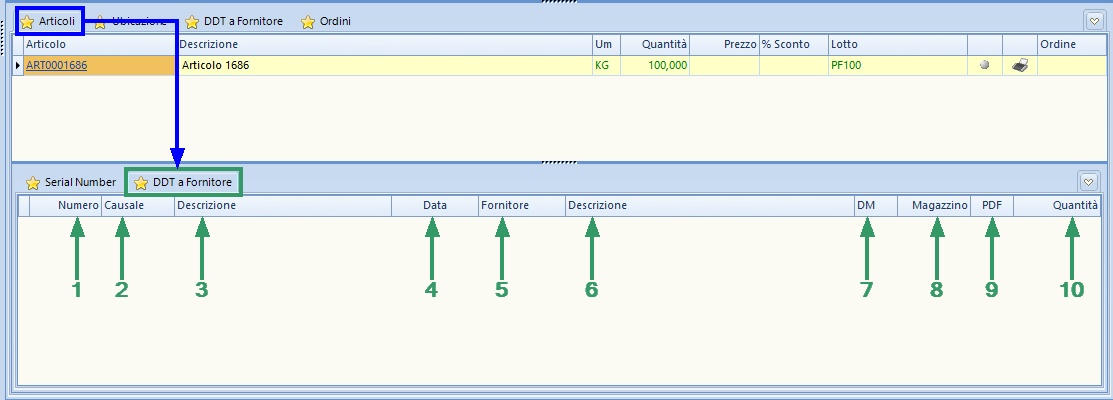The image size is (1113, 400).
Task: Click the 100,000 quantity cell
Action: click(654, 66)
